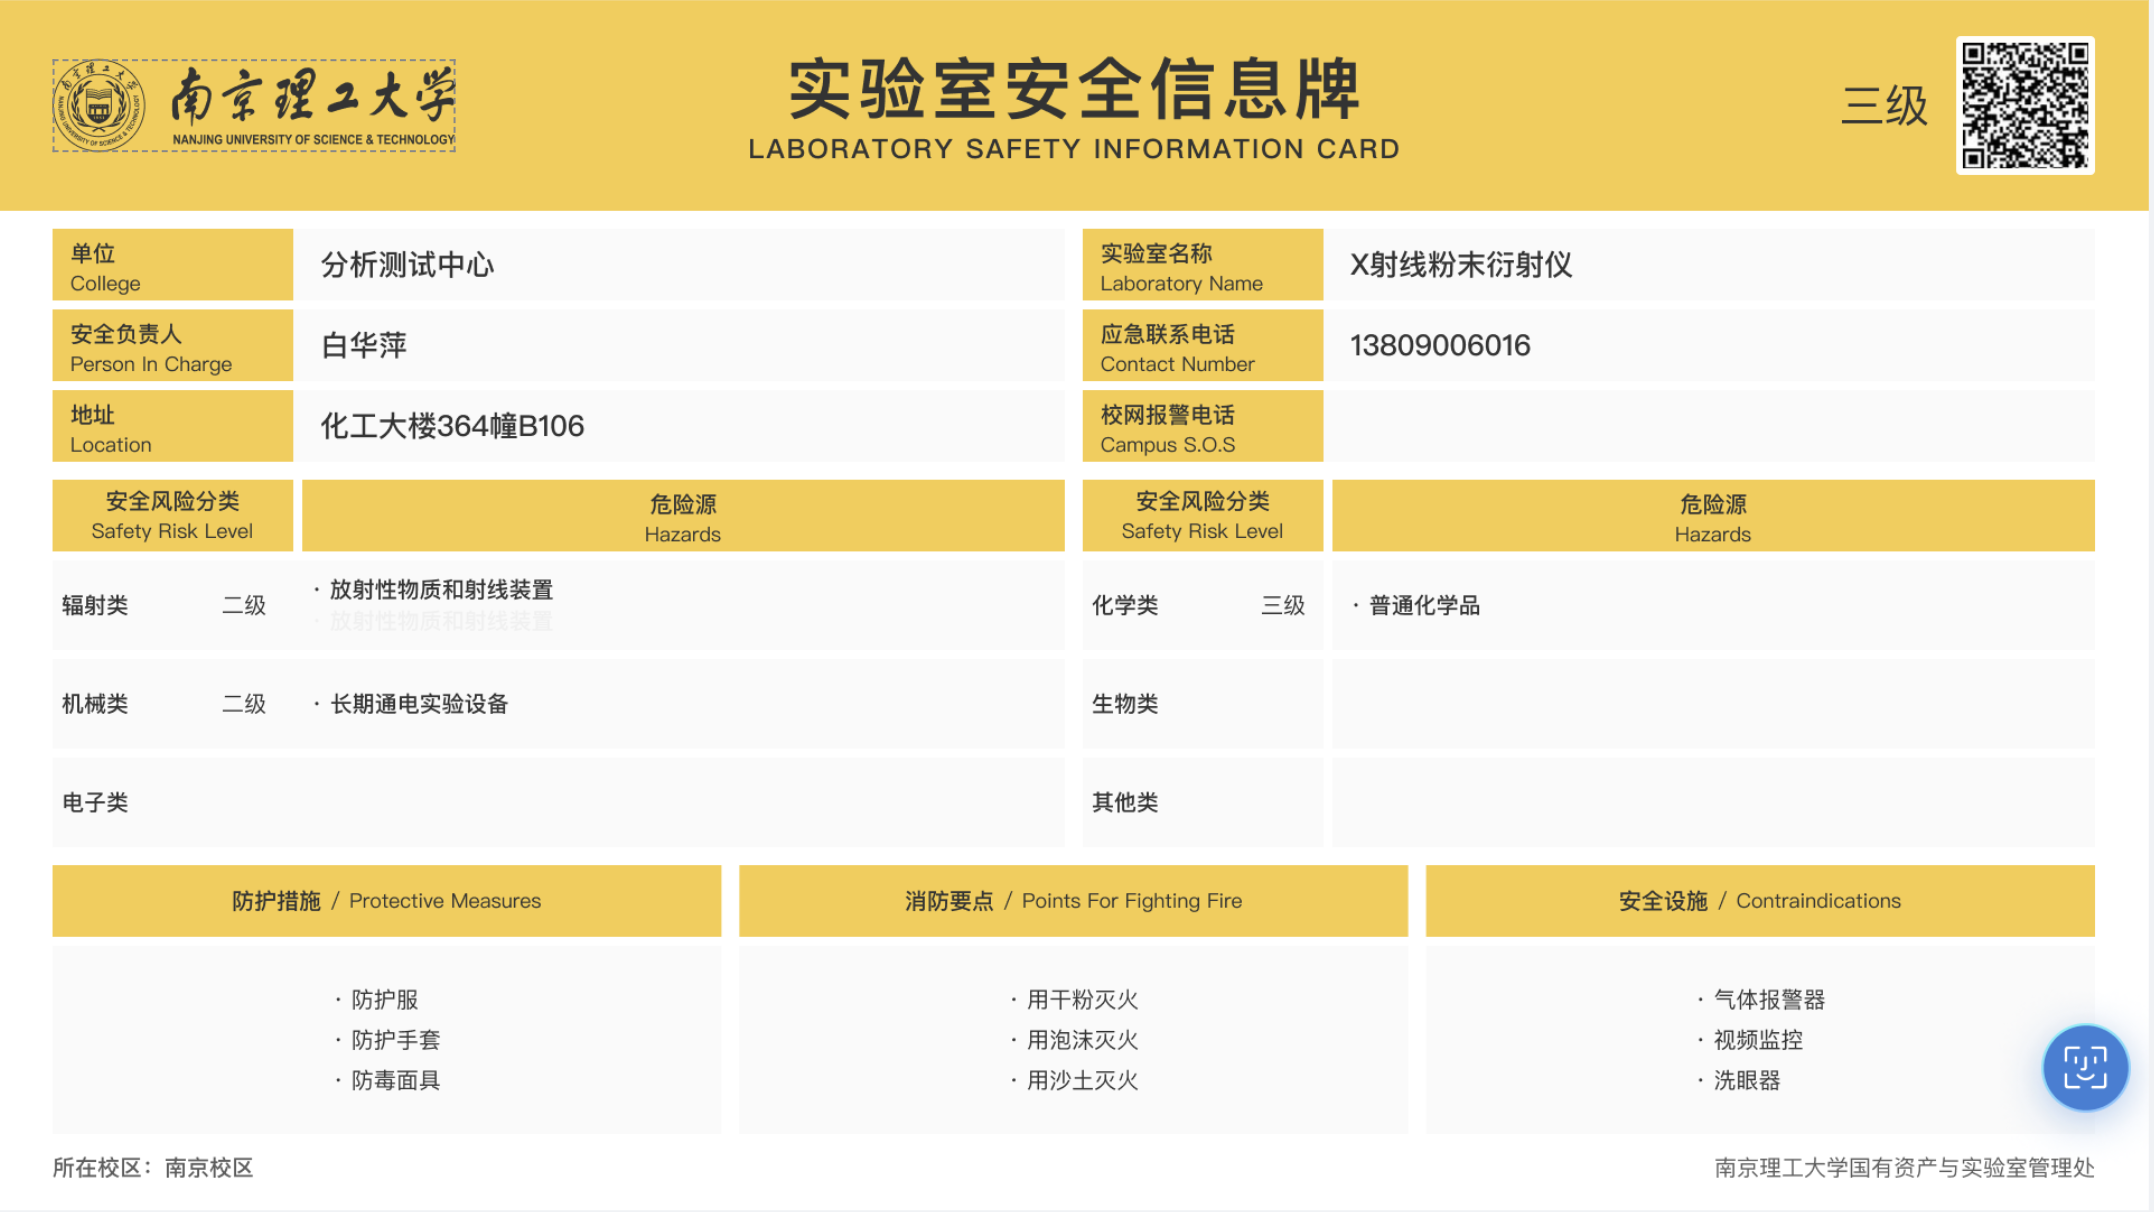Click the Nanjing University logo emblem
The height and width of the screenshot is (1212, 2154).
point(98,105)
